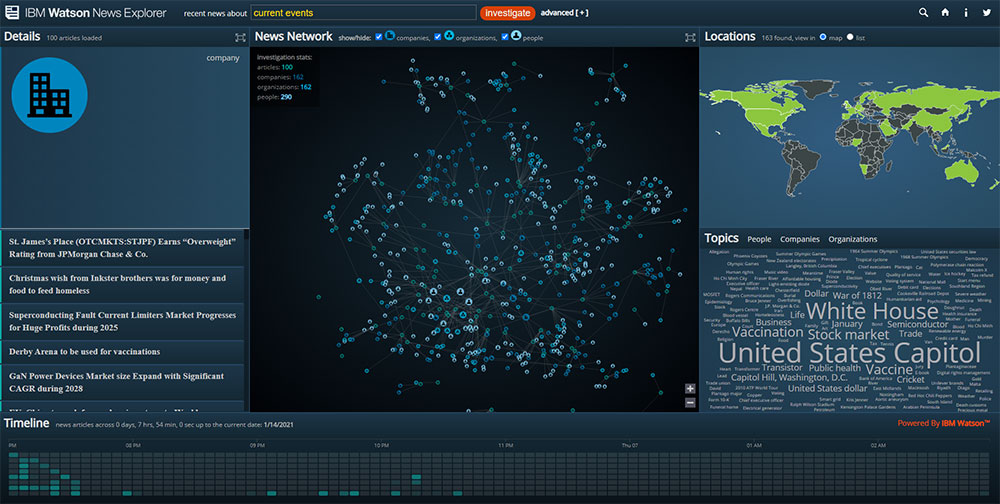Select the list view radio button
Viewport: 1000px width, 504px height.
[x=850, y=37]
